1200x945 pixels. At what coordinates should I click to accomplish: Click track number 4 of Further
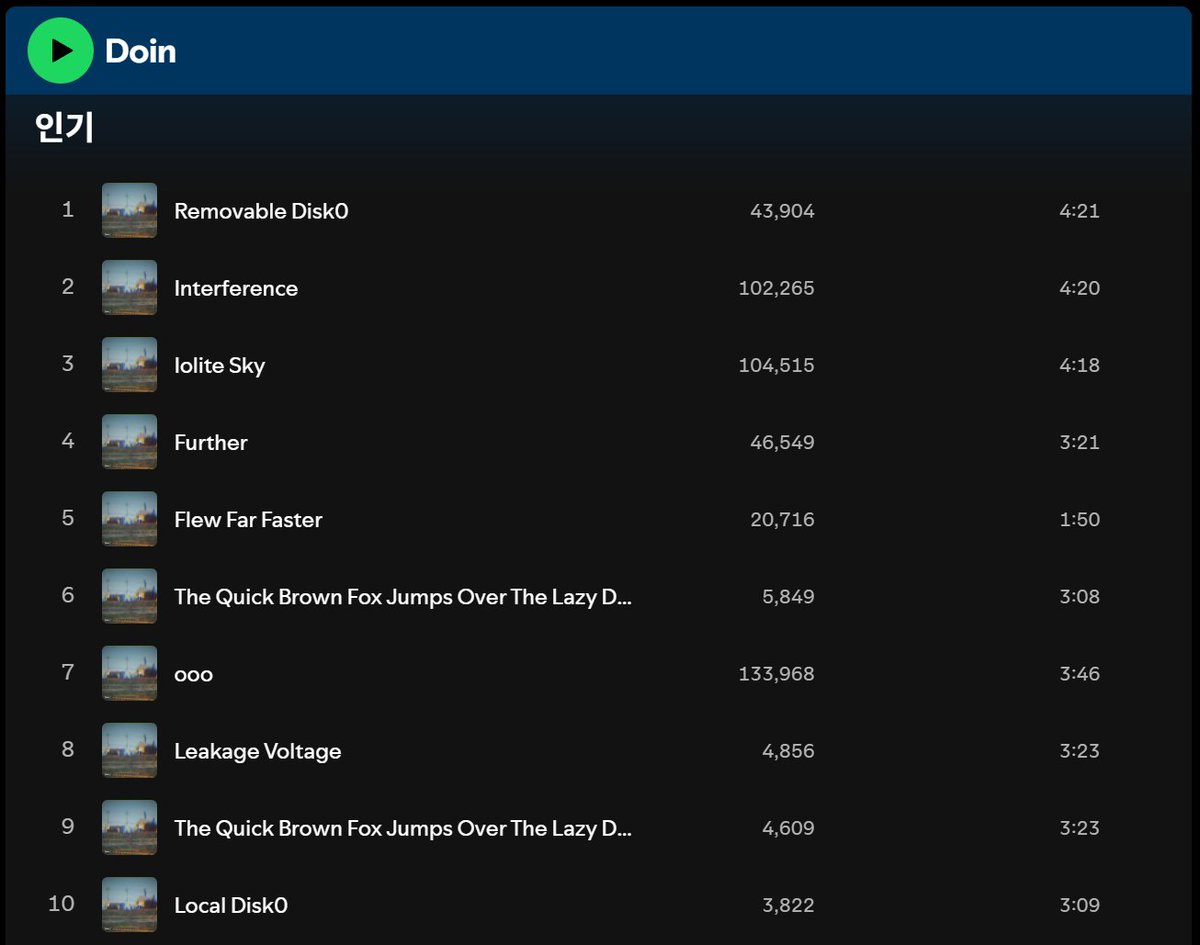[x=68, y=441]
